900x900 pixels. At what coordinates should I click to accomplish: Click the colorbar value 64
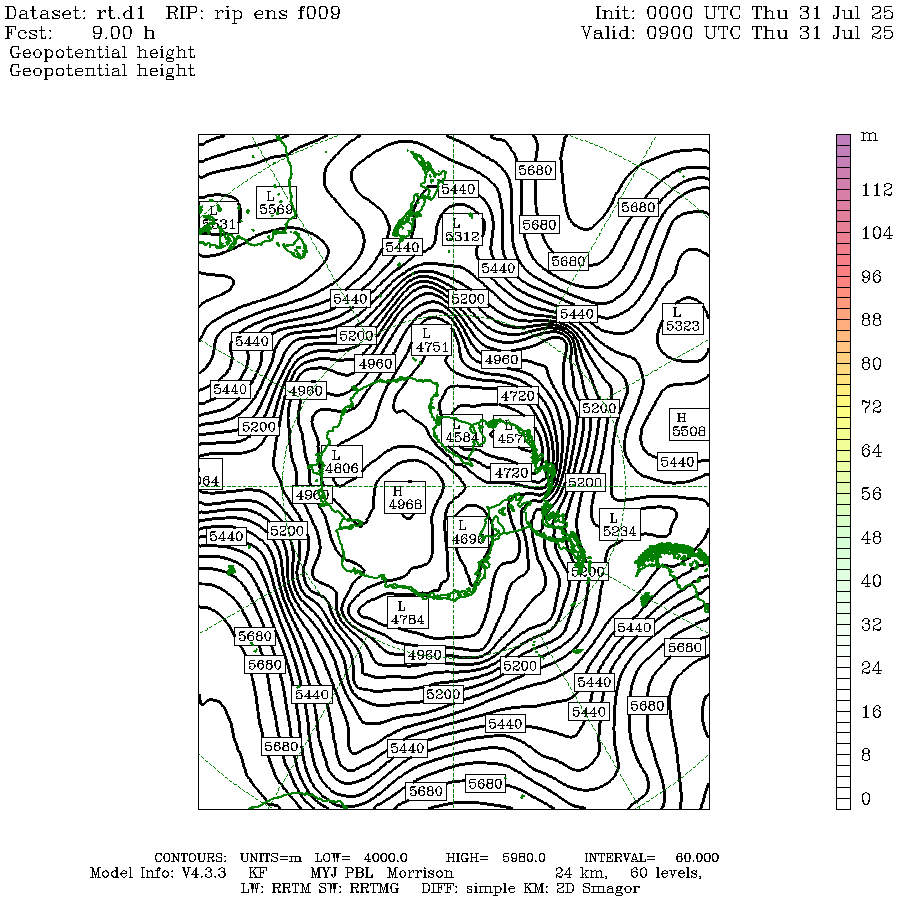pyautogui.click(x=871, y=451)
